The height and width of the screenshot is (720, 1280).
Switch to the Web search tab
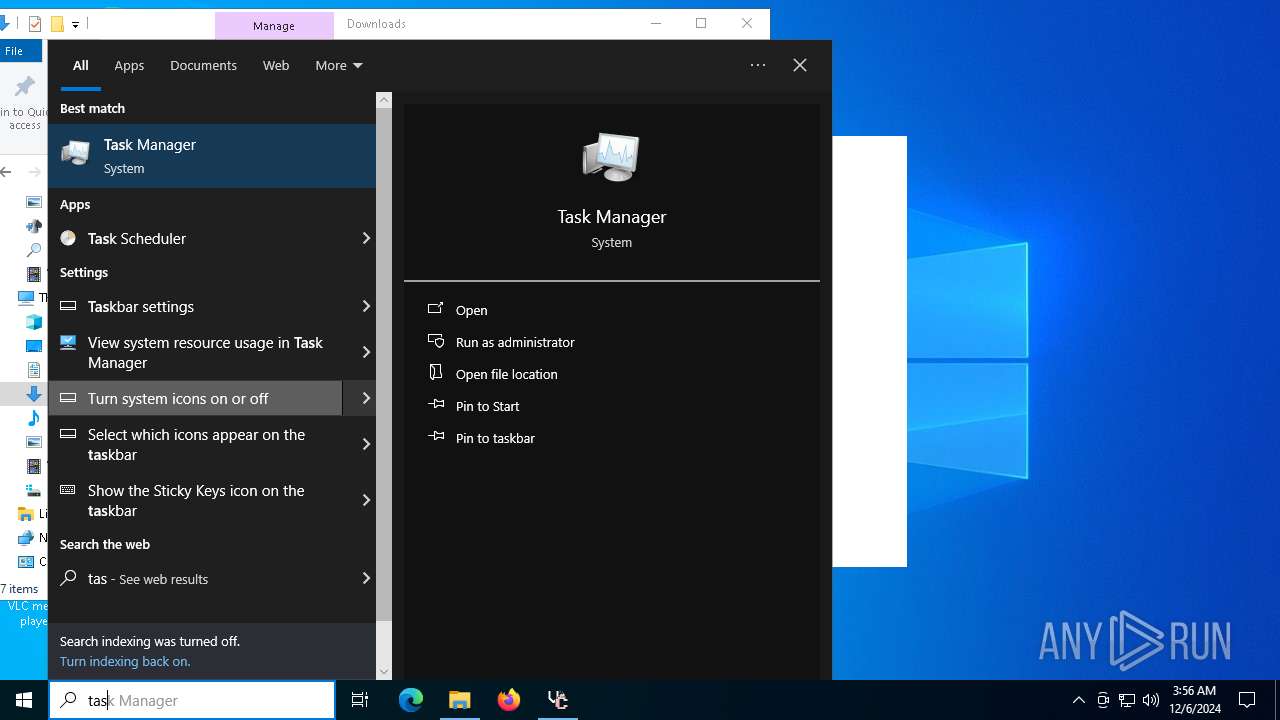pos(276,65)
